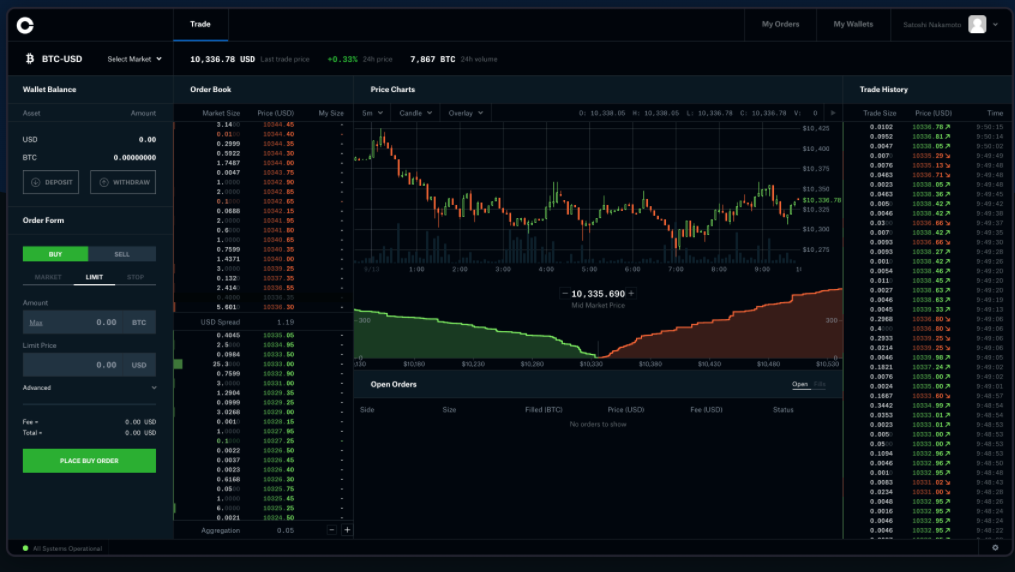
Task: Click the arrow at chart toolbar's right end
Action: click(x=833, y=113)
